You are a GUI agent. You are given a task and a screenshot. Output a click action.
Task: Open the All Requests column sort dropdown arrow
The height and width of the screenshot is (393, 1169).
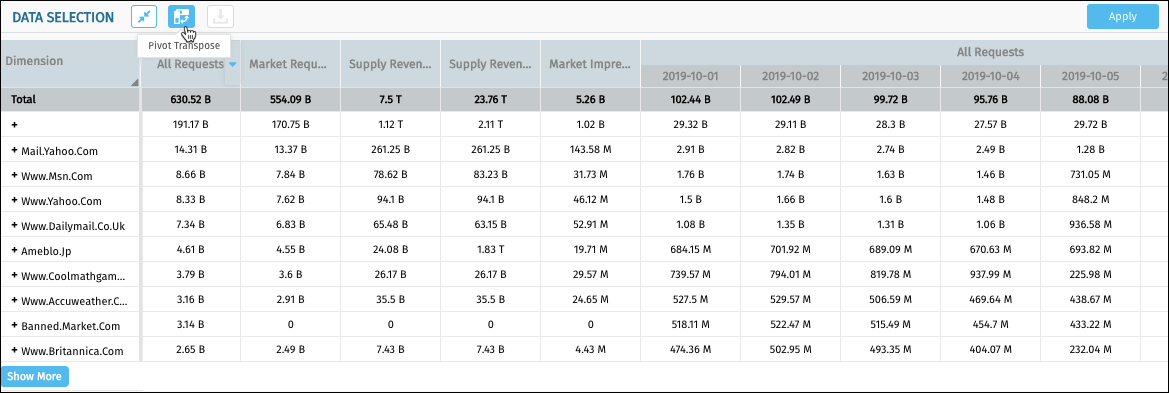(x=233, y=65)
